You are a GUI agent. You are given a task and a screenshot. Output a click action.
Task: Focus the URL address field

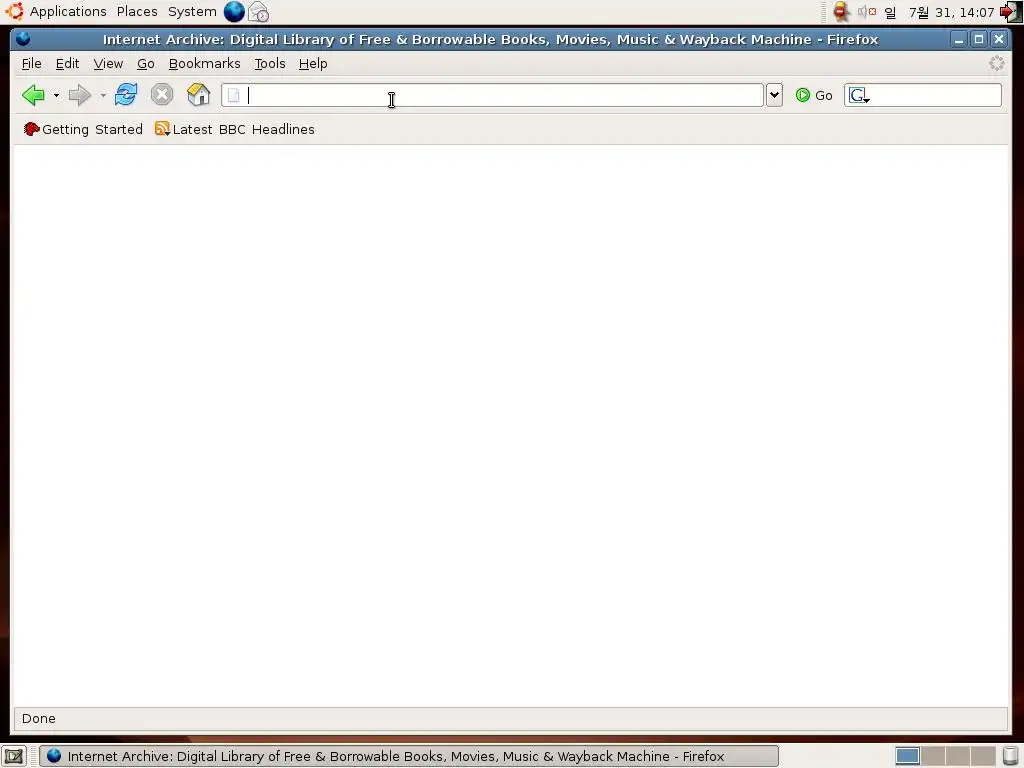(x=492, y=95)
